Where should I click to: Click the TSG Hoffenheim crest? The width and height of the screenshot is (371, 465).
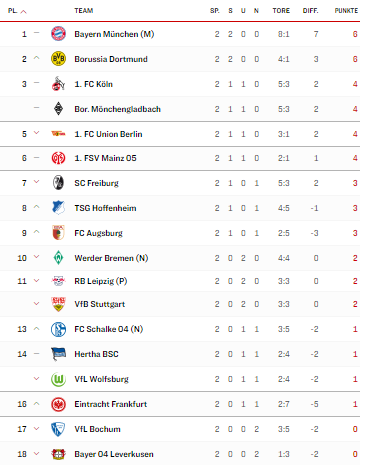tap(58, 208)
